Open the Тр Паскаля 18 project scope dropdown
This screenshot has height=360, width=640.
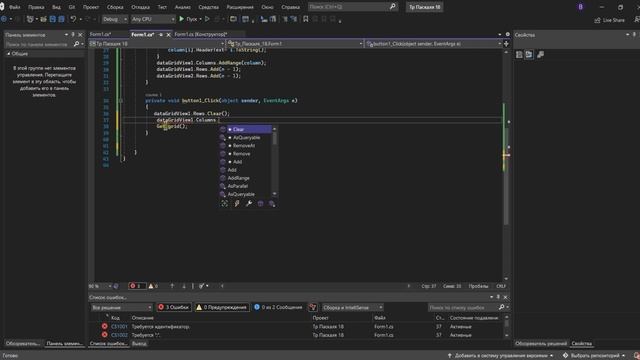(x=157, y=44)
